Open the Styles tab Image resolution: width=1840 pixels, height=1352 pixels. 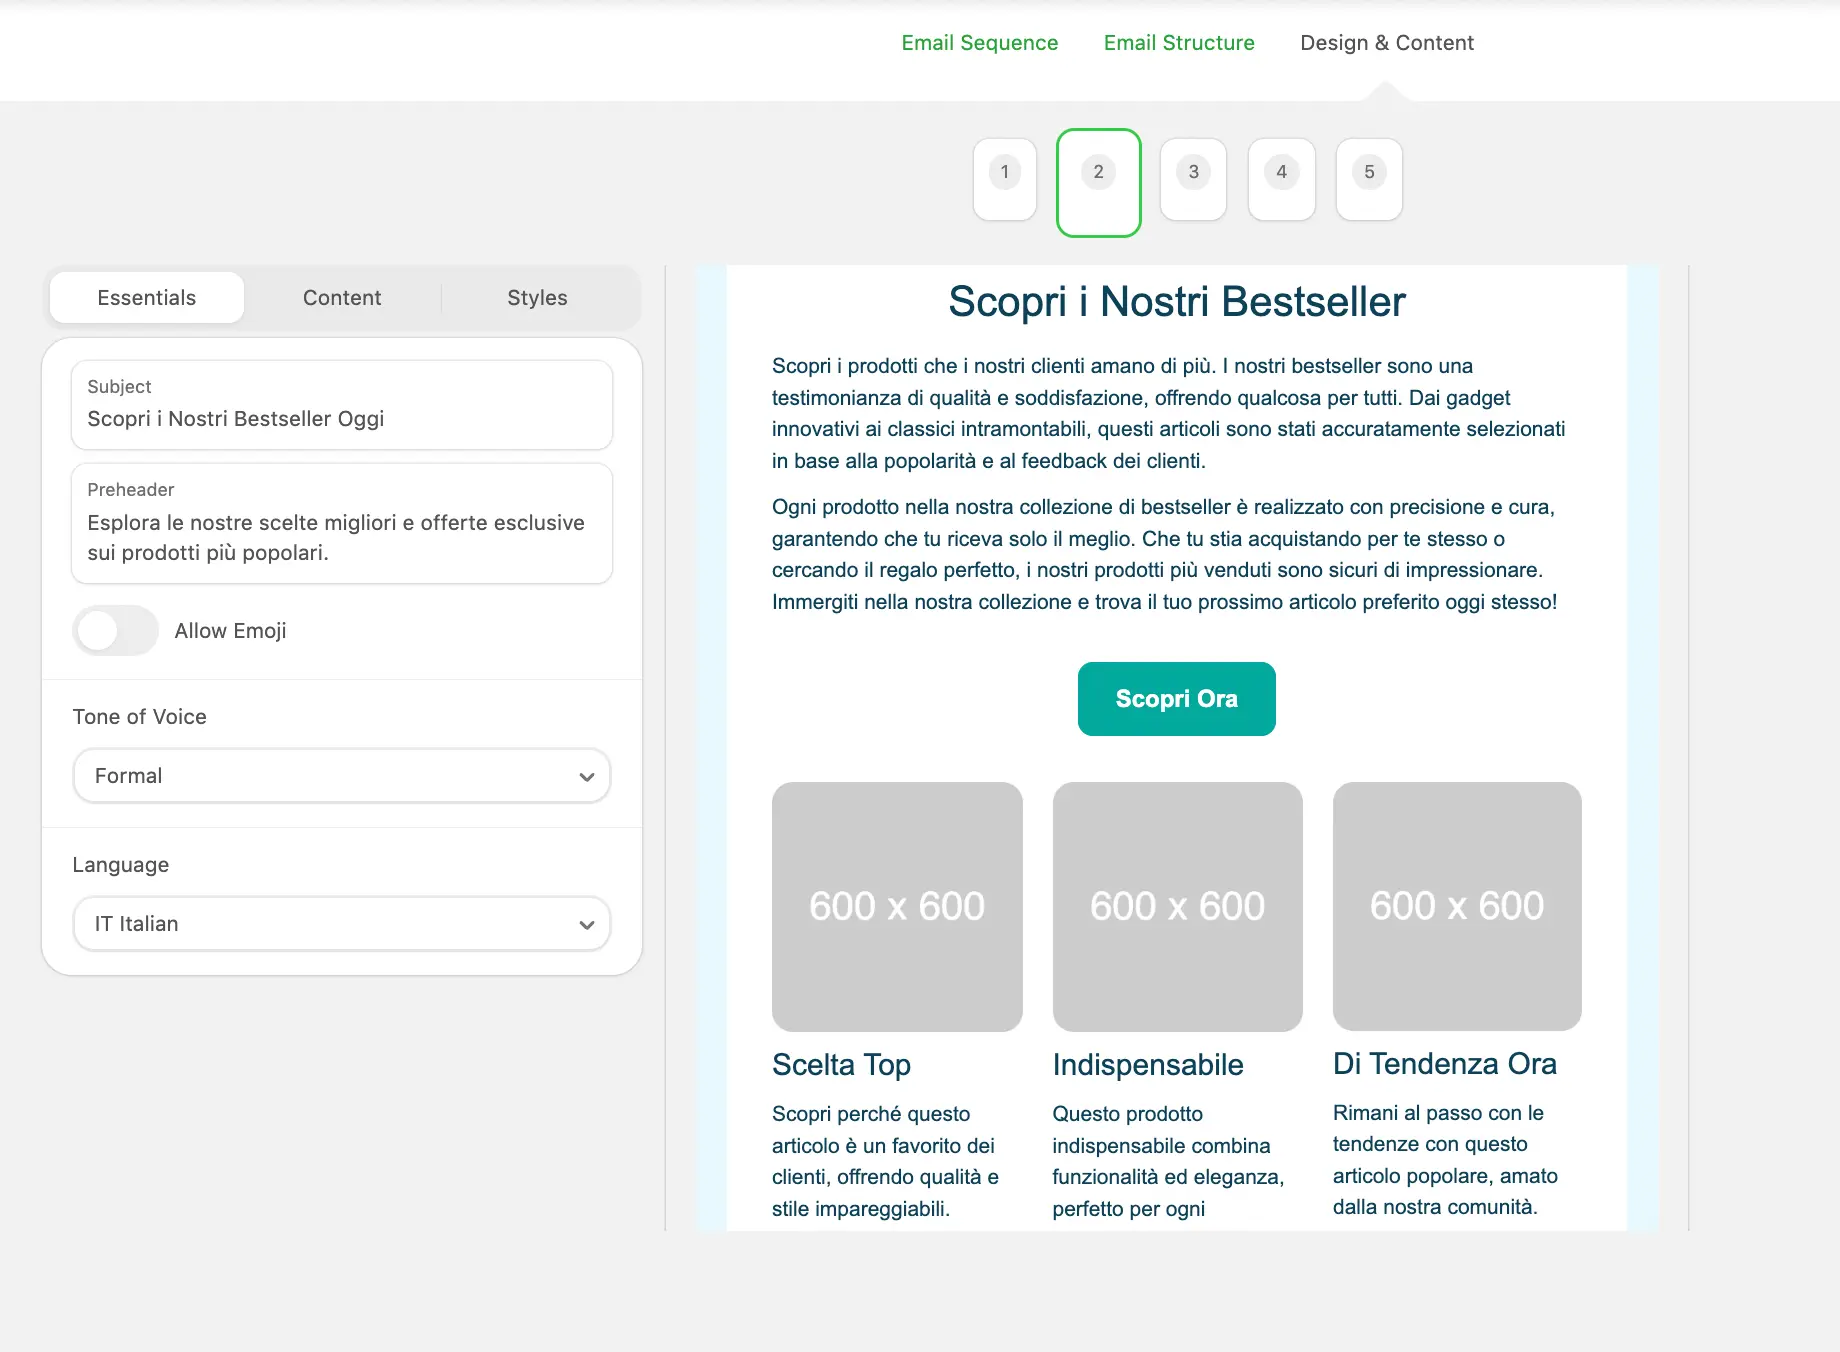tap(536, 297)
